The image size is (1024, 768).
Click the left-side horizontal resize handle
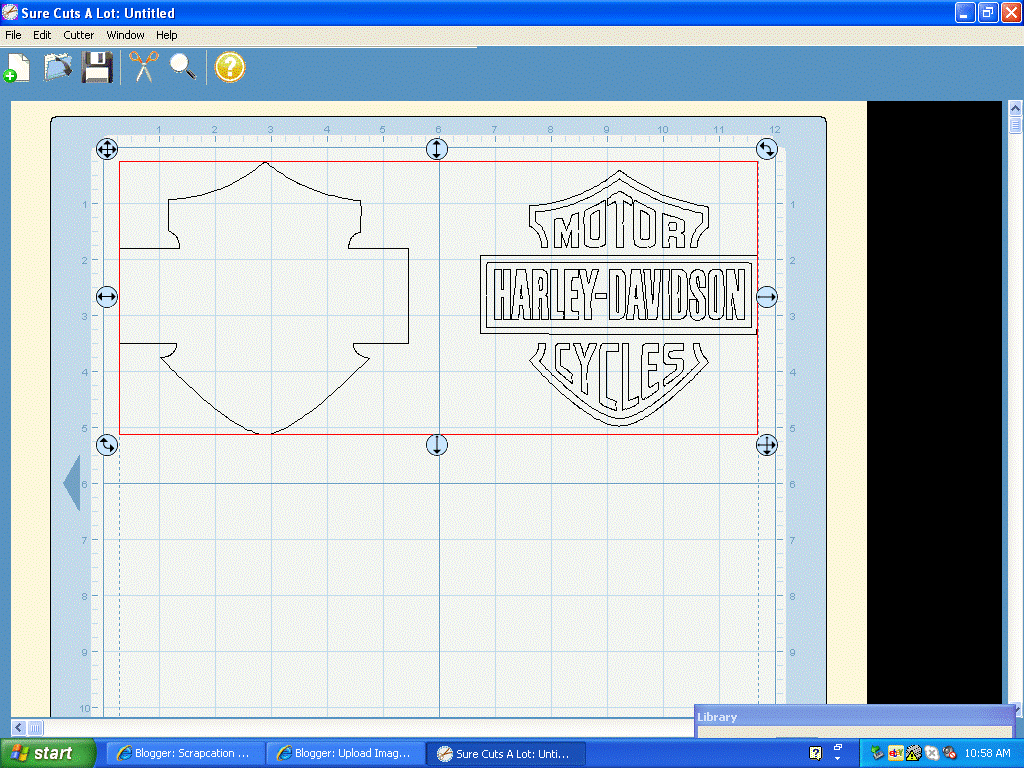point(107,297)
